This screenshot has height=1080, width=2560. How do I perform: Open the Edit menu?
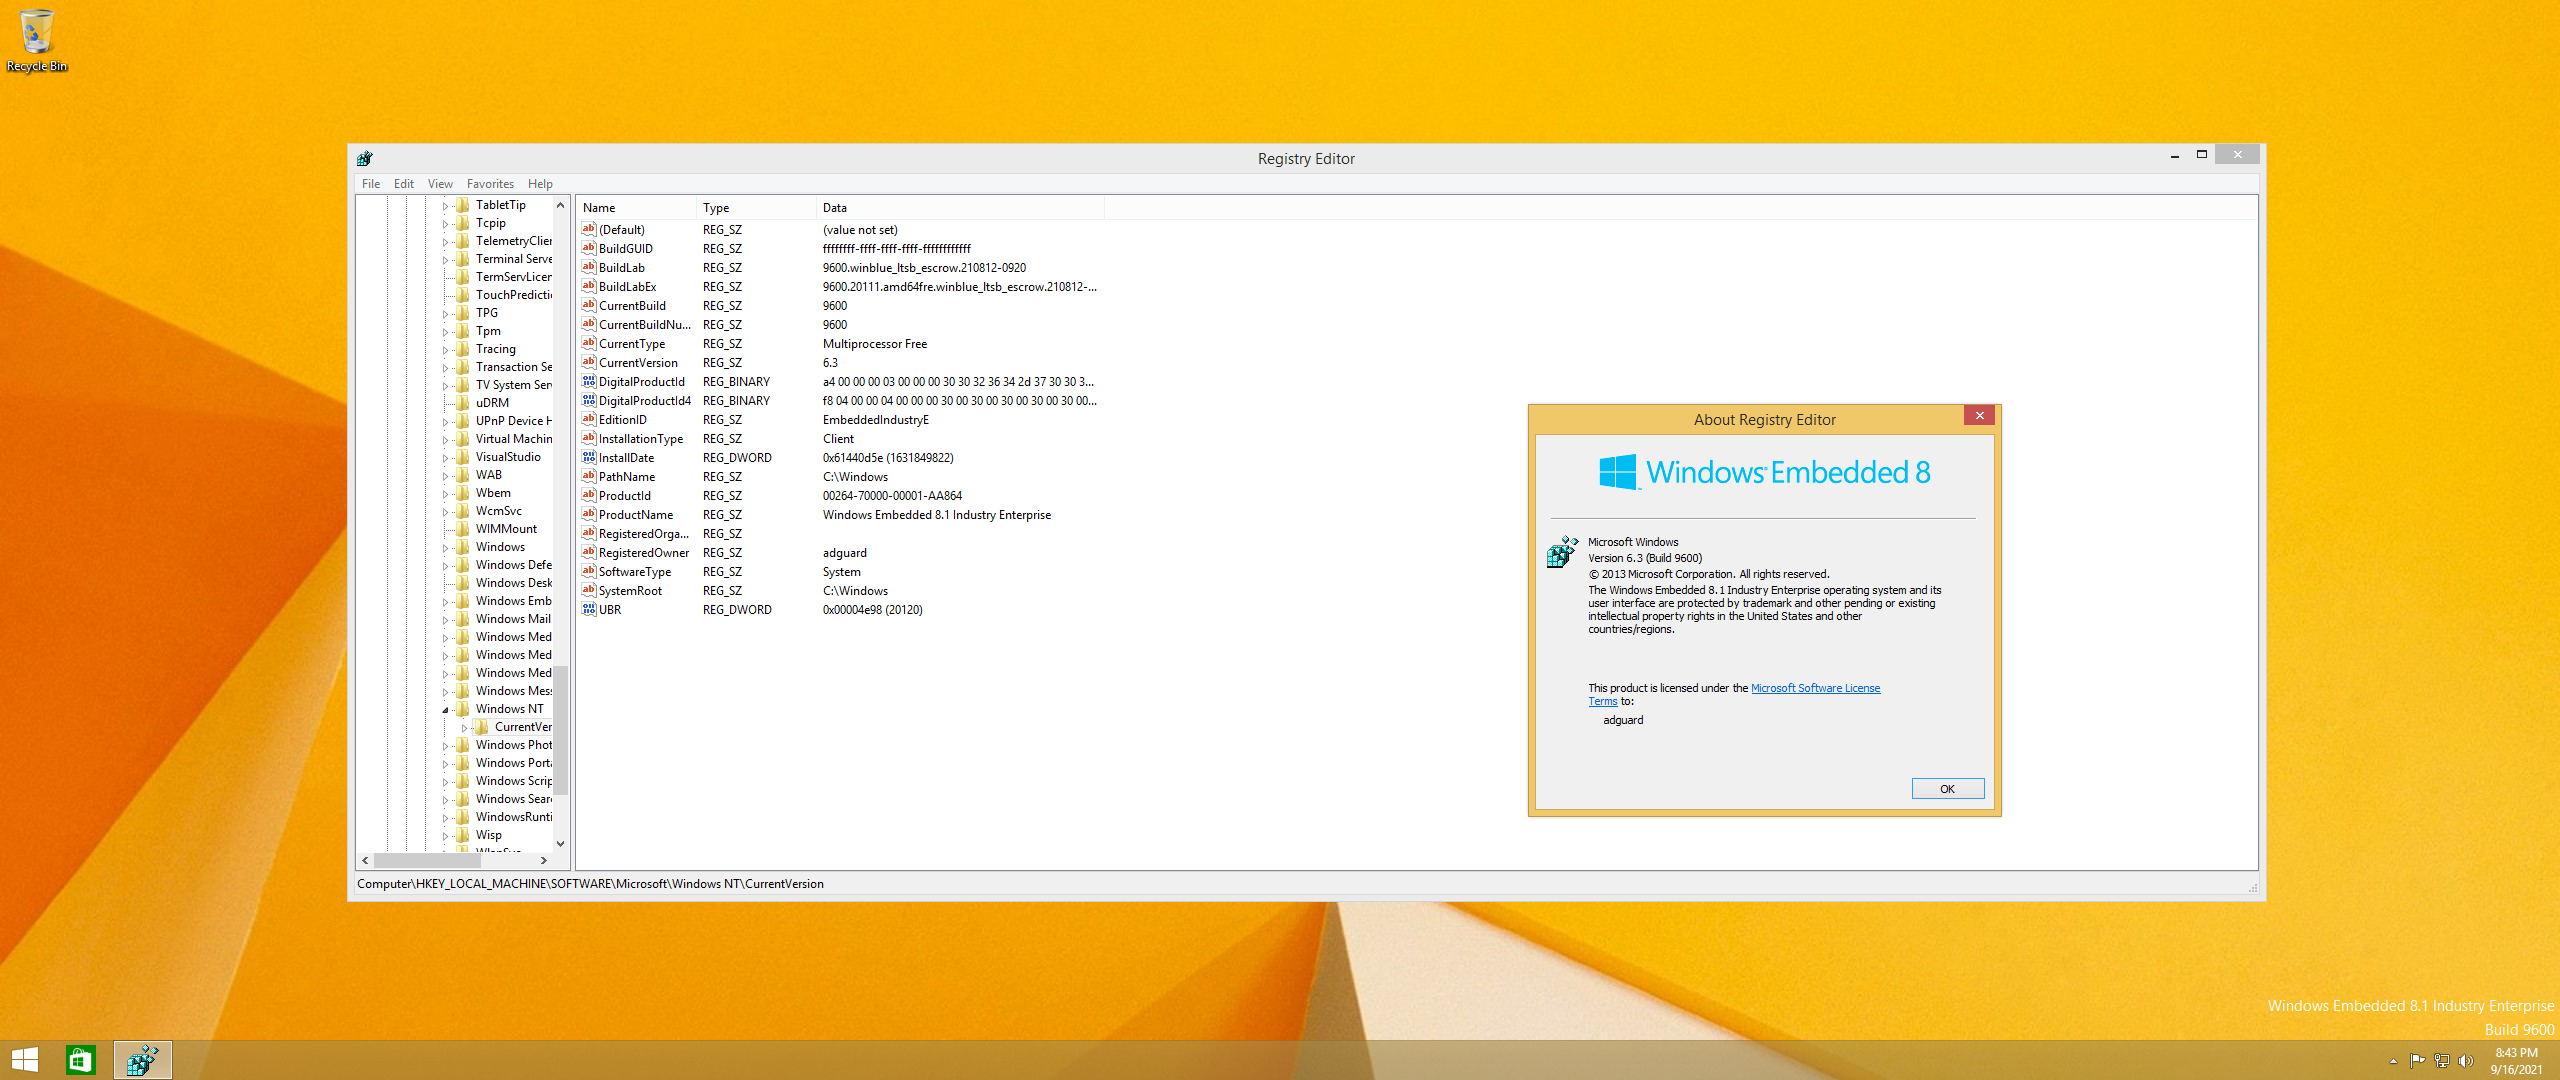tap(404, 184)
